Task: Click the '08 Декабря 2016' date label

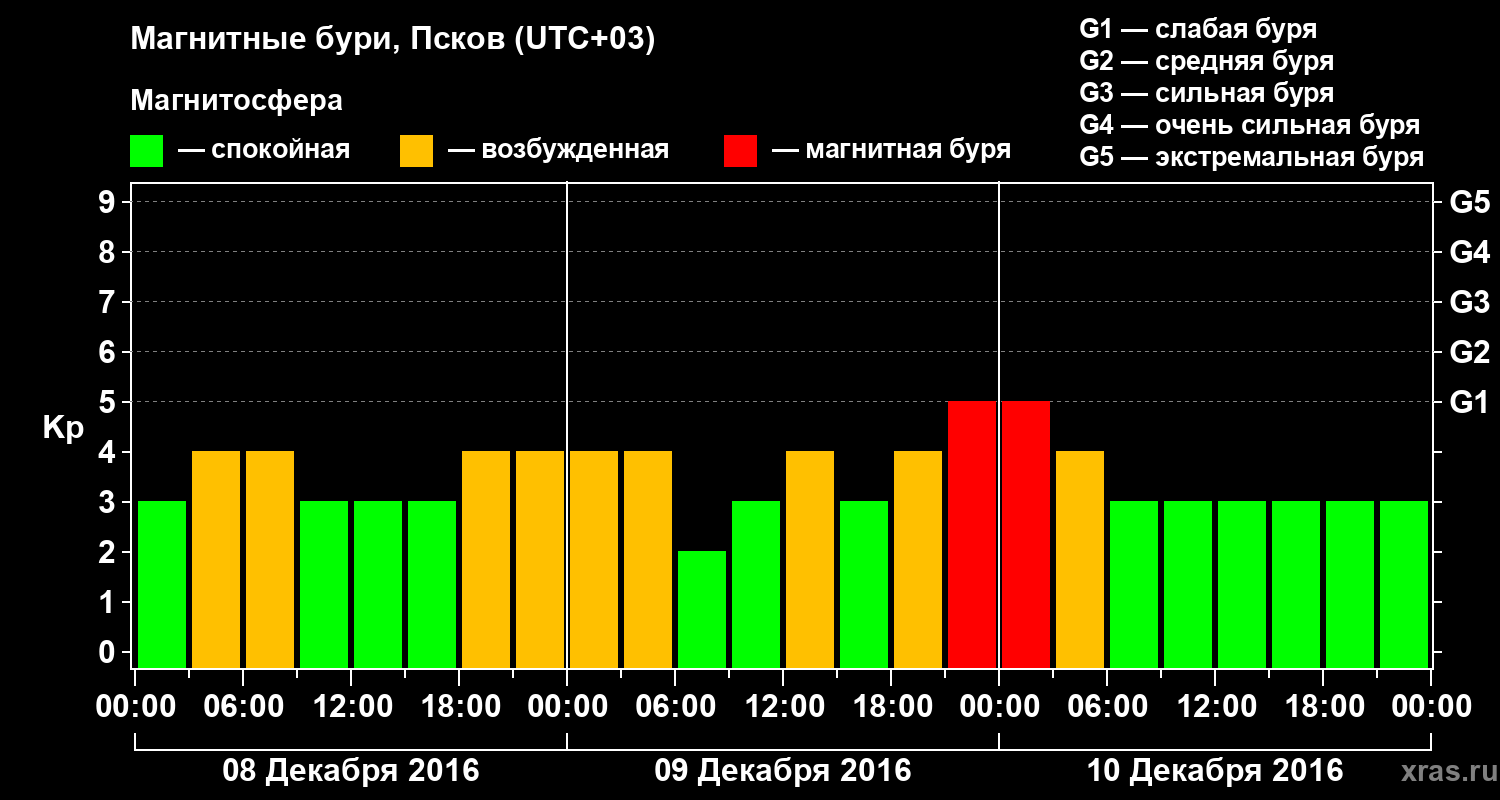Action: pos(350,771)
